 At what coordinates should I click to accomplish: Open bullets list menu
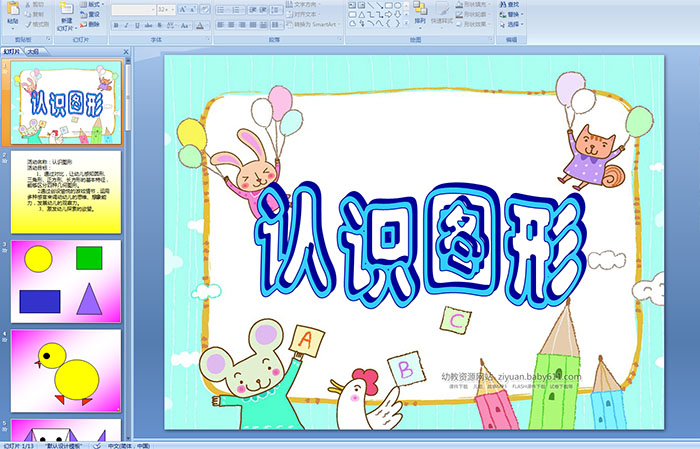coord(223,10)
